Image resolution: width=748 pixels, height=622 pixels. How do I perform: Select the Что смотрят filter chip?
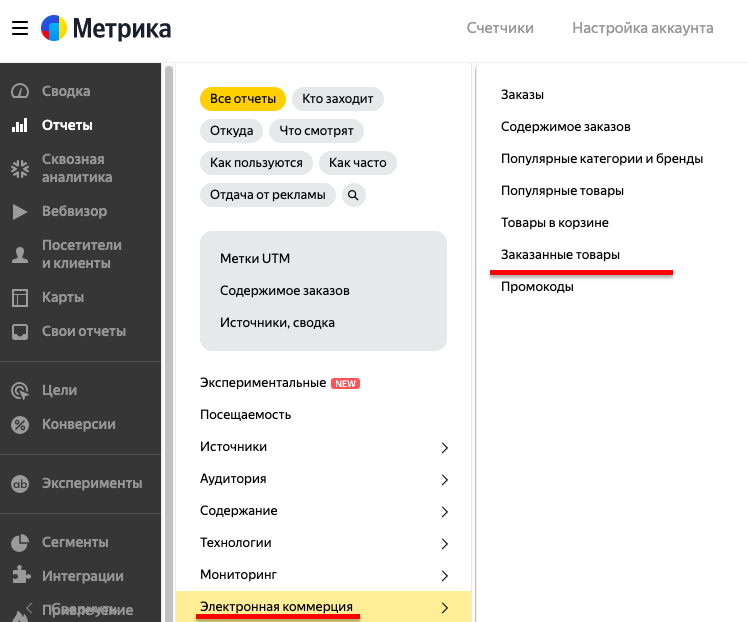[316, 131]
